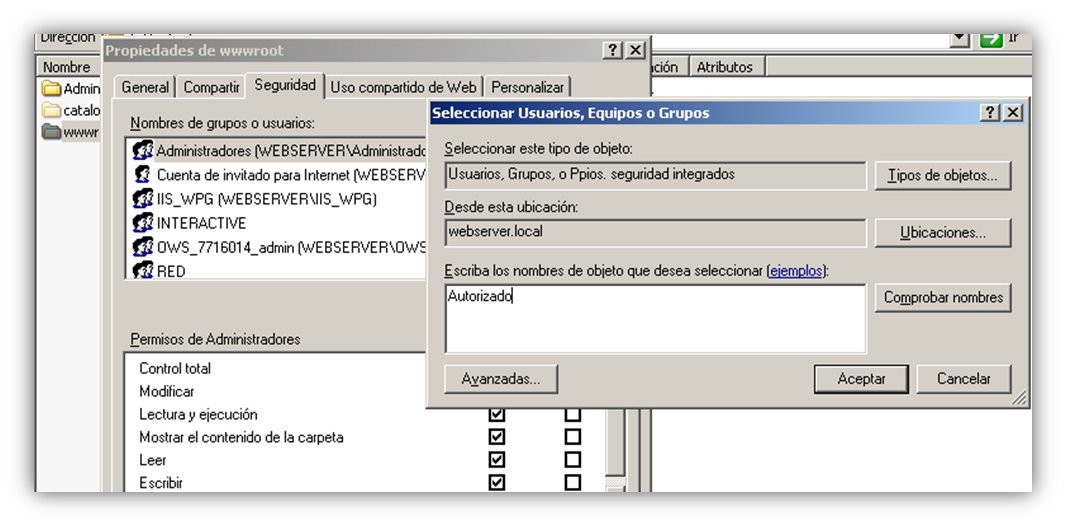Open the Uso compartido de Web tab
Screen dimensions: 1066x526
[x=403, y=88]
